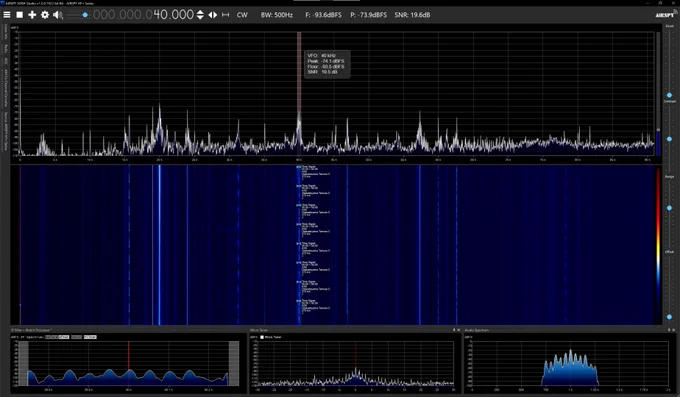Image resolution: width=680 pixels, height=397 pixels.
Task: Click the plus icon to add a new slice
Action: pos(32,15)
